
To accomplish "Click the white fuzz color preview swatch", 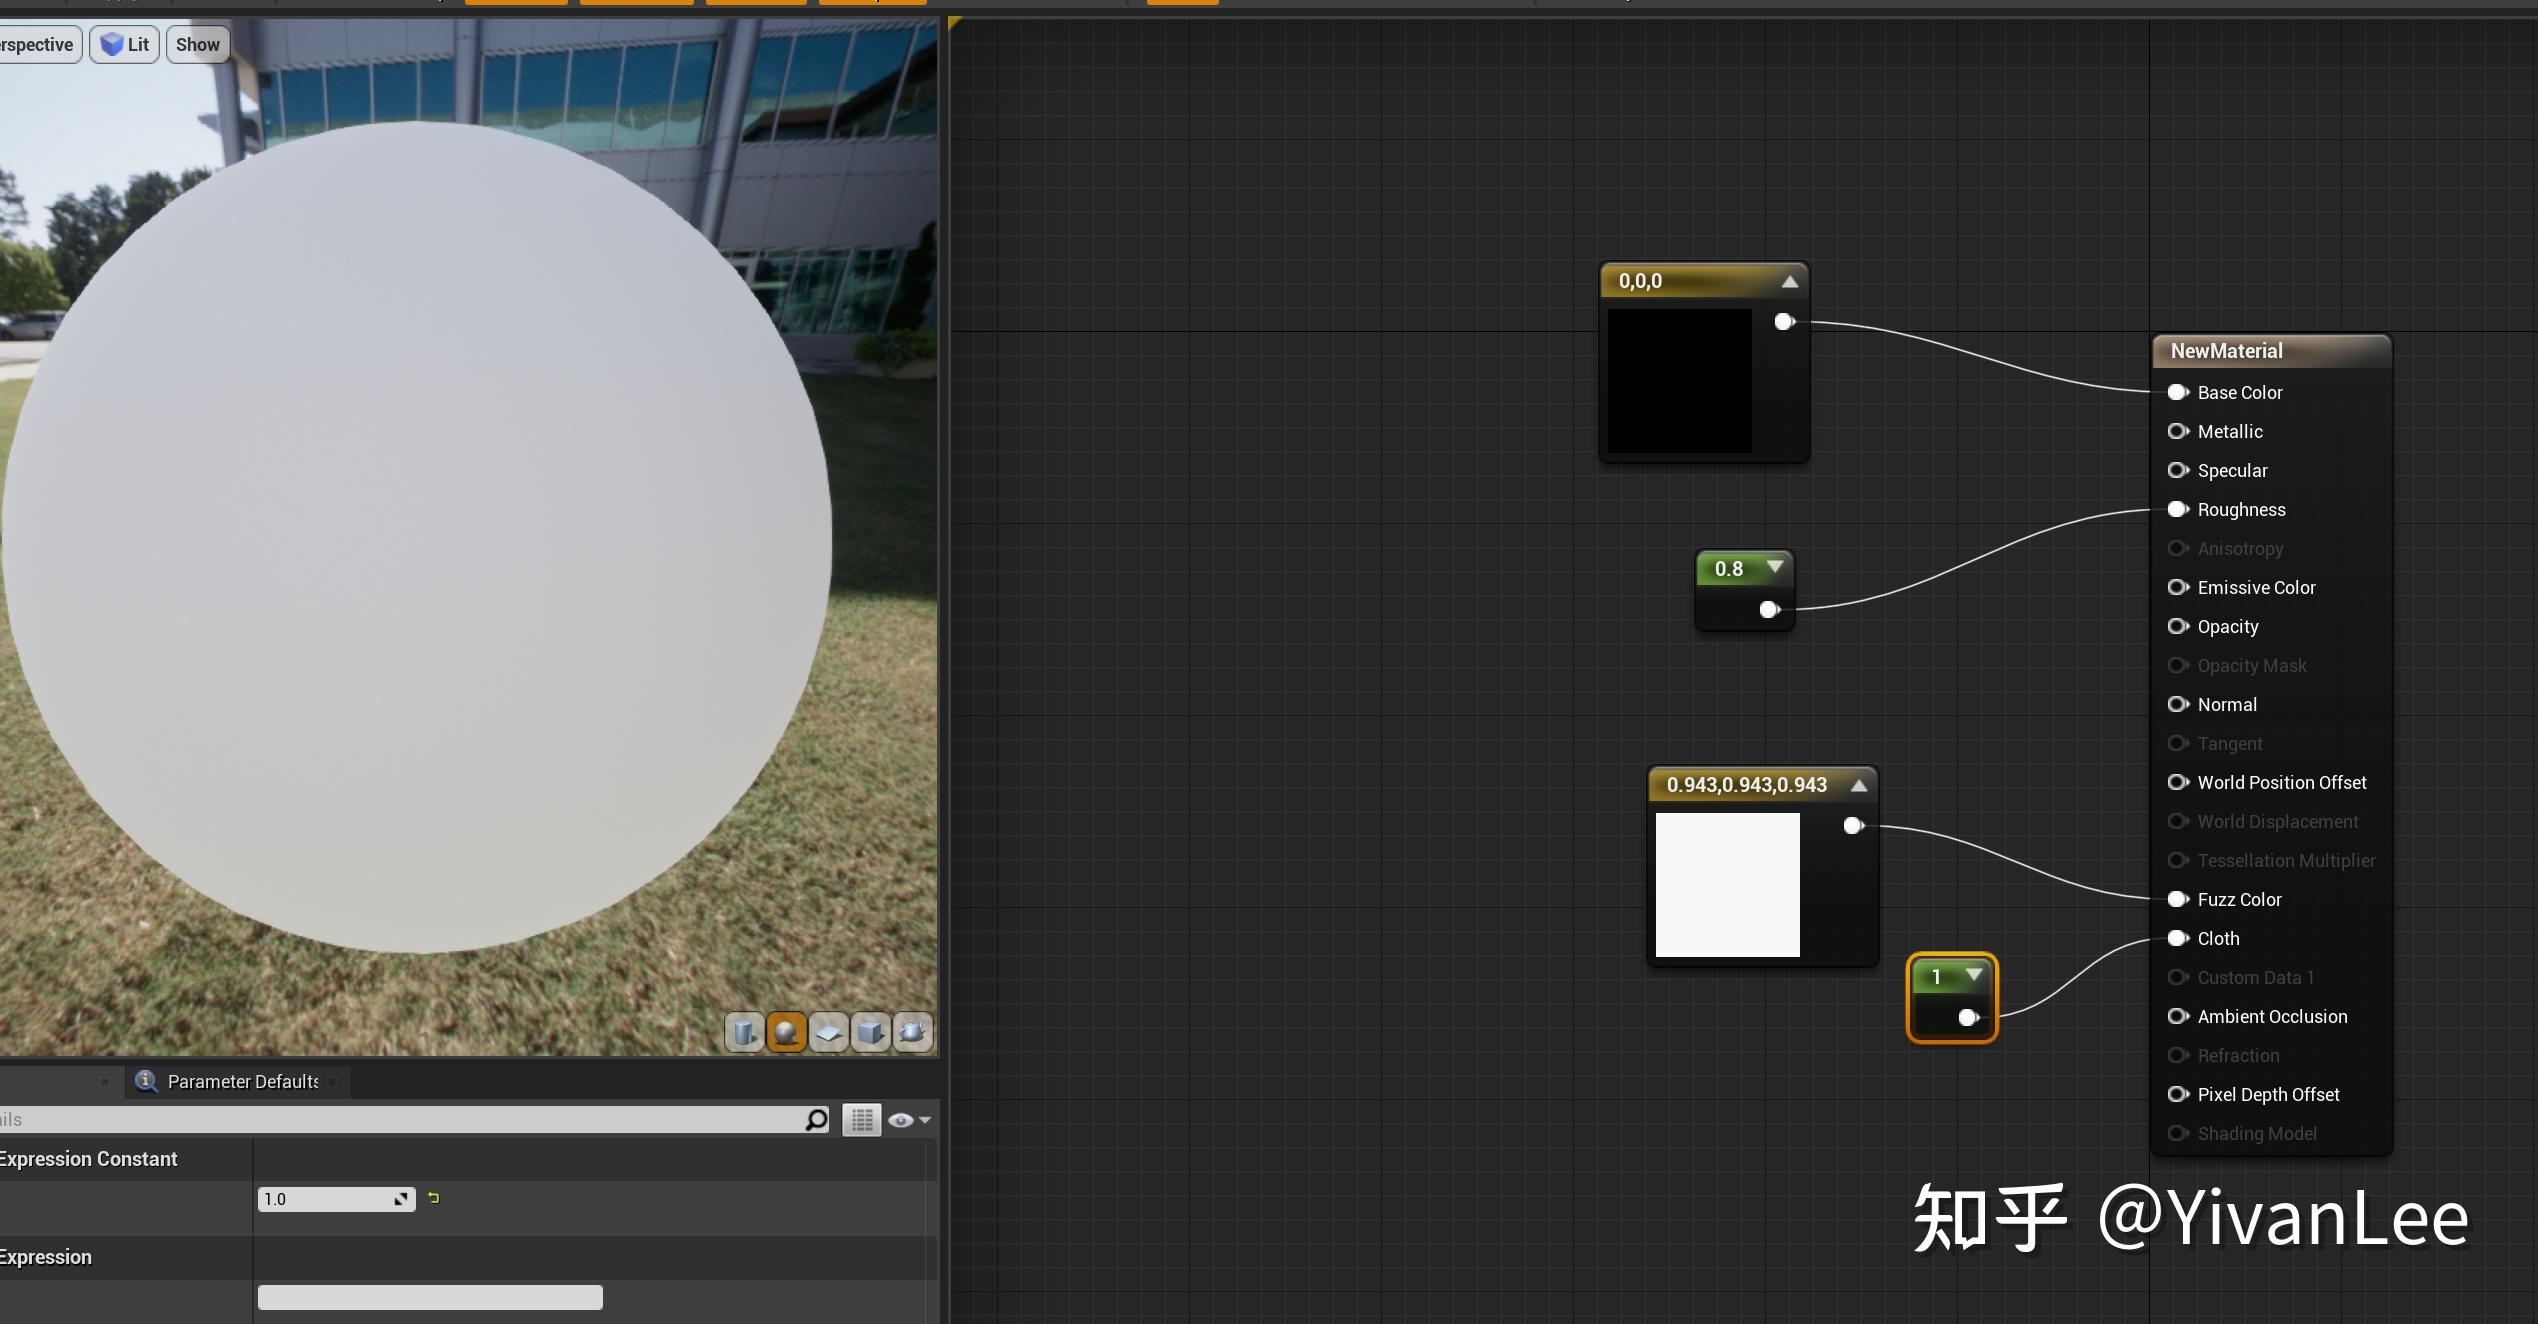I will click(1727, 884).
